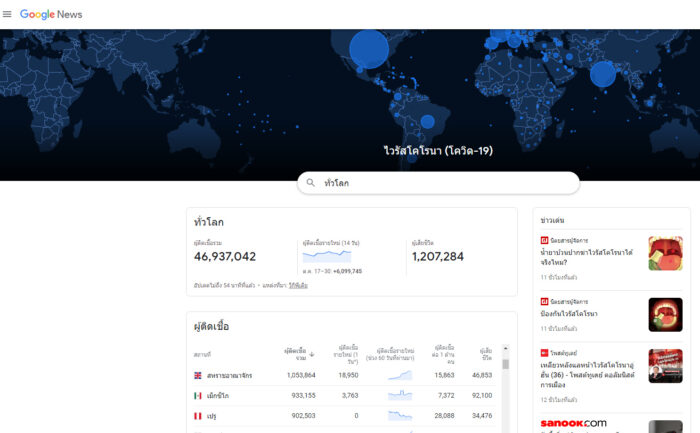Click new cases (1 day) column header
This screenshot has width=700, height=433.
point(348,353)
